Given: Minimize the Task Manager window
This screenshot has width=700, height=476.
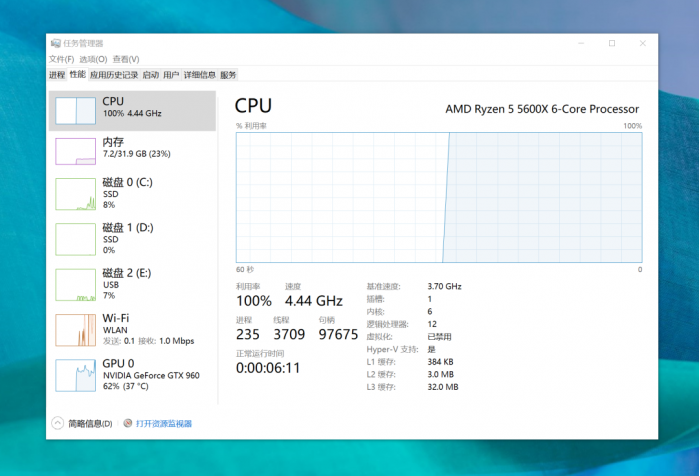Looking at the screenshot, I should click(581, 43).
